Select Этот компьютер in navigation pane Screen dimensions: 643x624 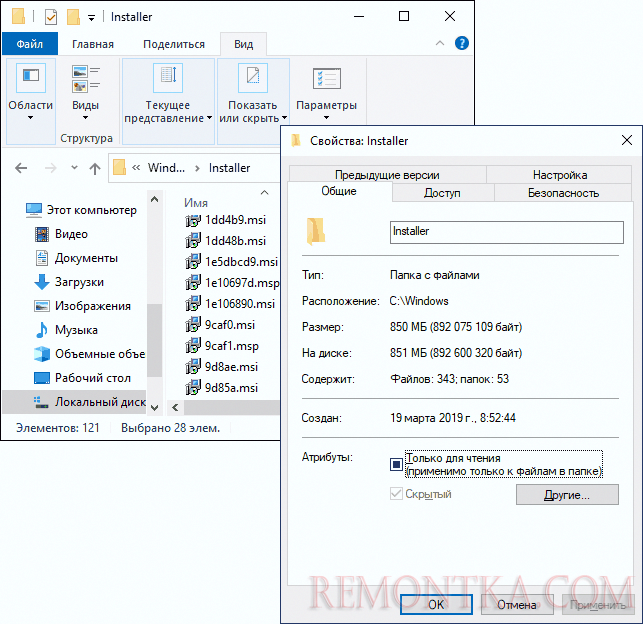81,210
